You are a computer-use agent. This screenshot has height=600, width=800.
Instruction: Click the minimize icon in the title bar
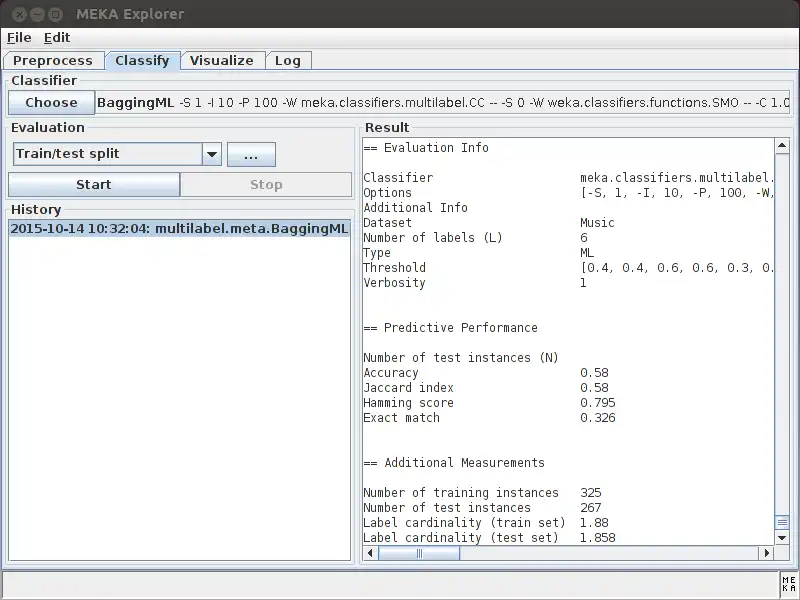(x=37, y=14)
